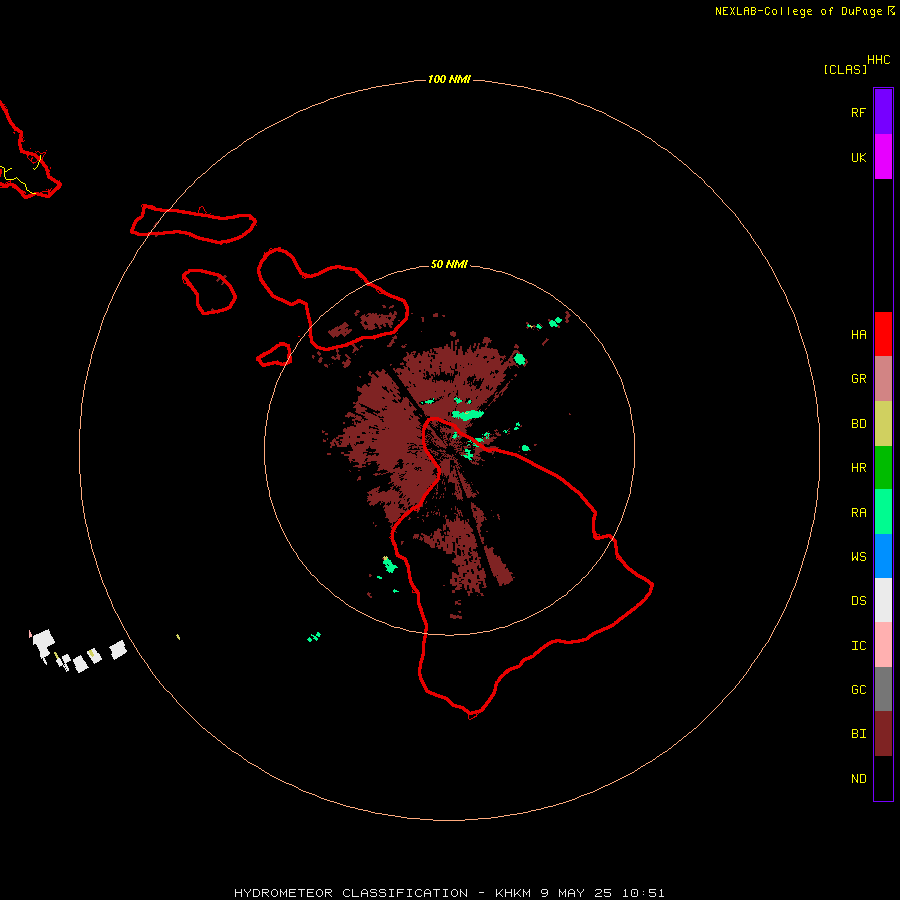
Task: Select the BD yellow legend block
Action: (883, 424)
